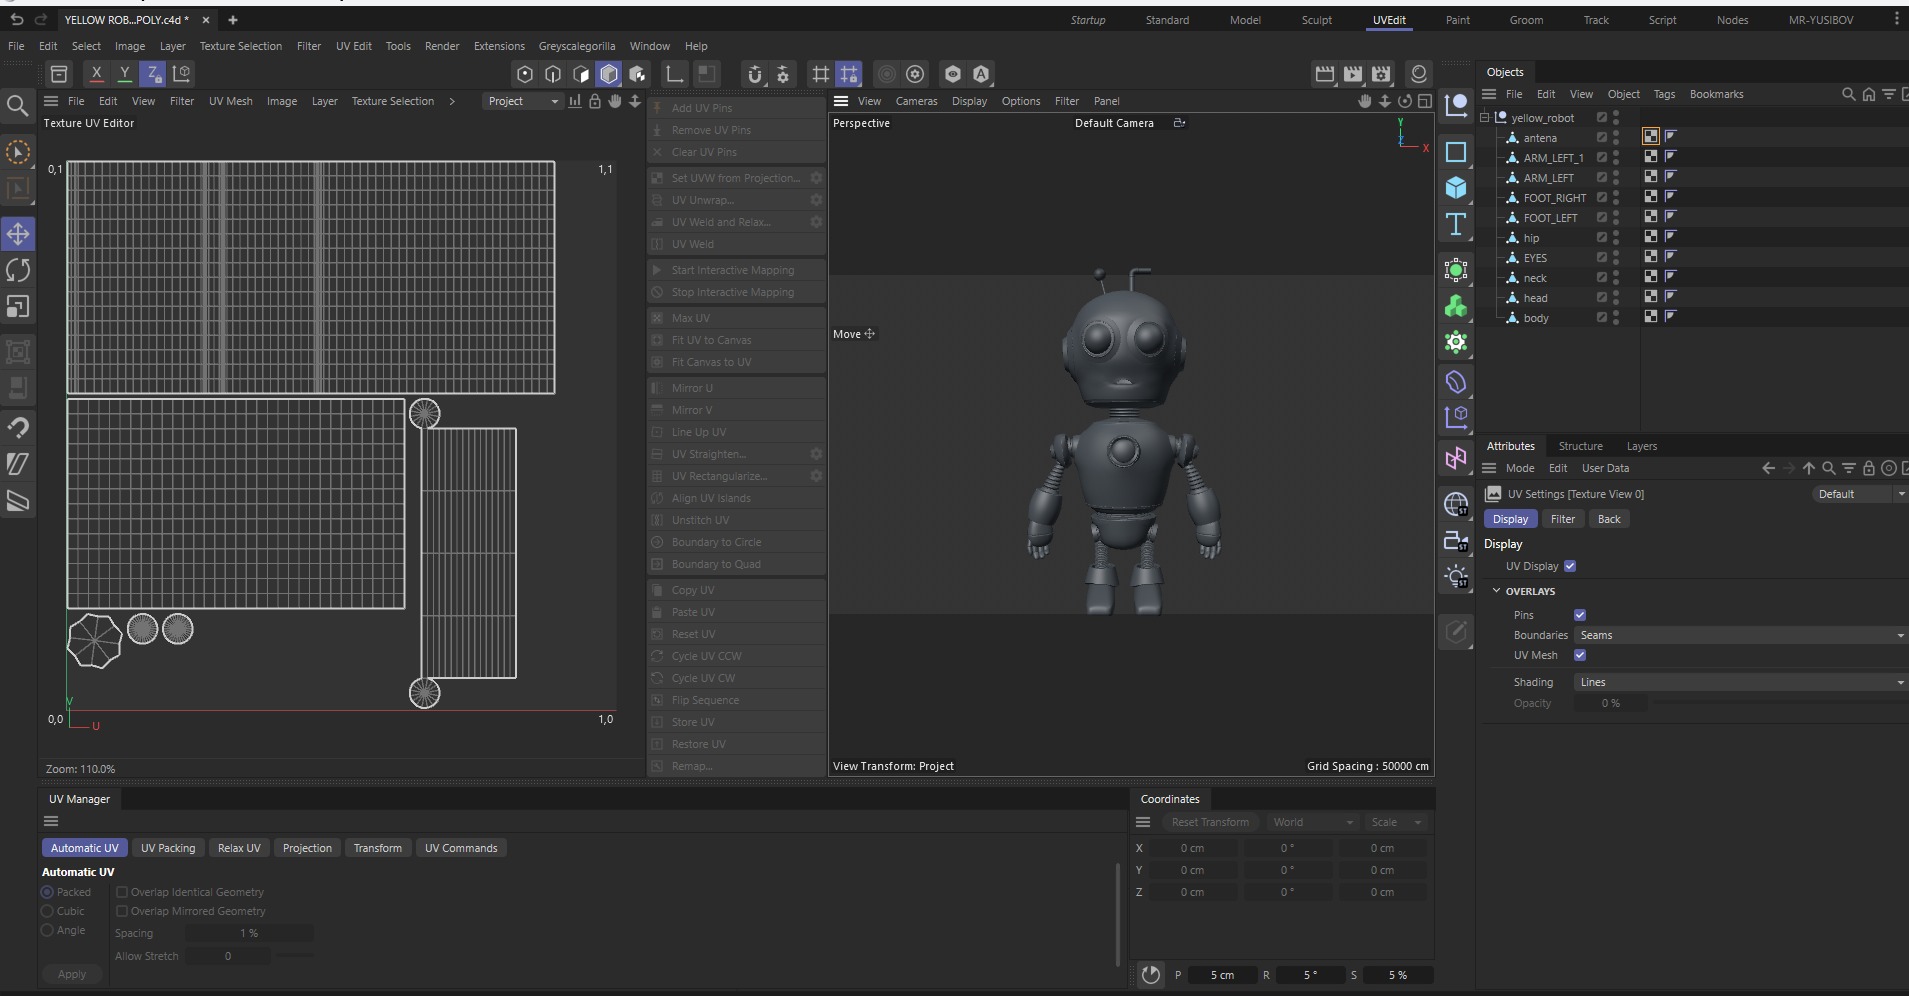
Task: Toggle the Pins overlay checkbox
Action: click(x=1580, y=615)
